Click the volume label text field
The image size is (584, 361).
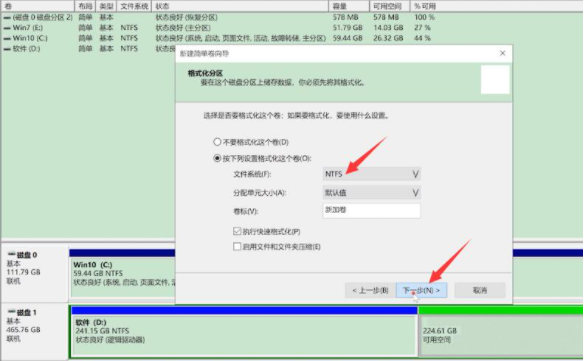371,210
